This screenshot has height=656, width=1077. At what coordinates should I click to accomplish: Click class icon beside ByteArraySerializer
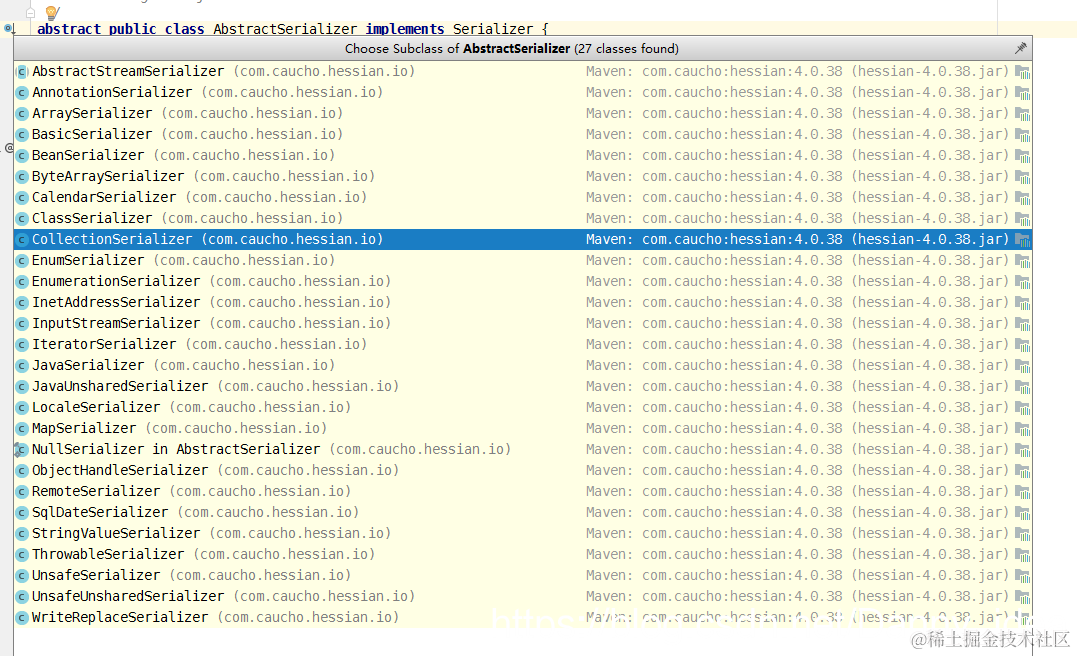click(x=22, y=177)
